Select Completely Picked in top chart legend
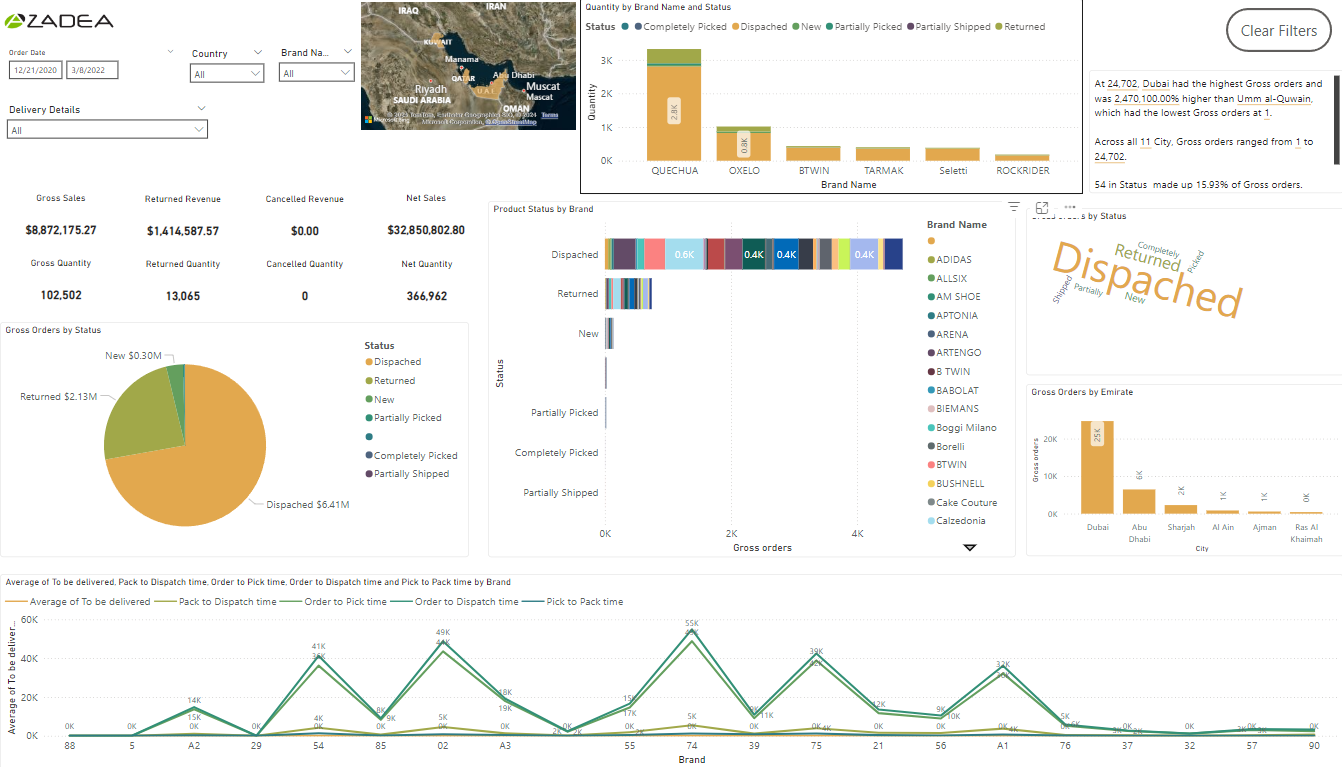This screenshot has height=767, width=1342. [x=679, y=27]
